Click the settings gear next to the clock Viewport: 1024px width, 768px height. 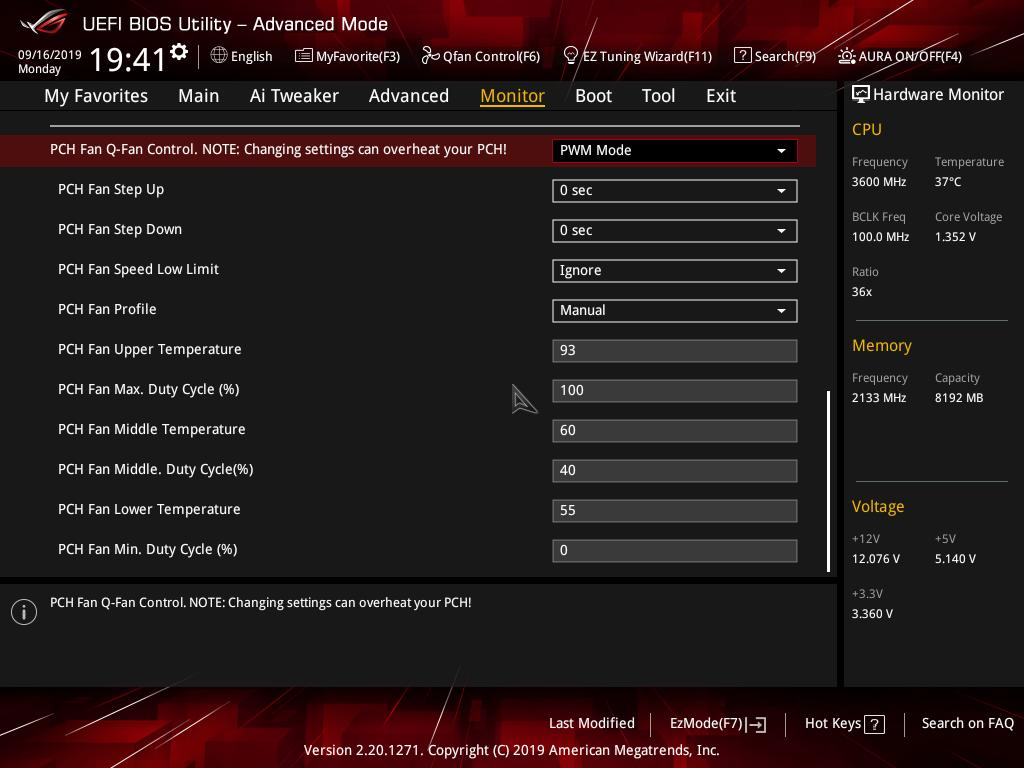[x=179, y=52]
